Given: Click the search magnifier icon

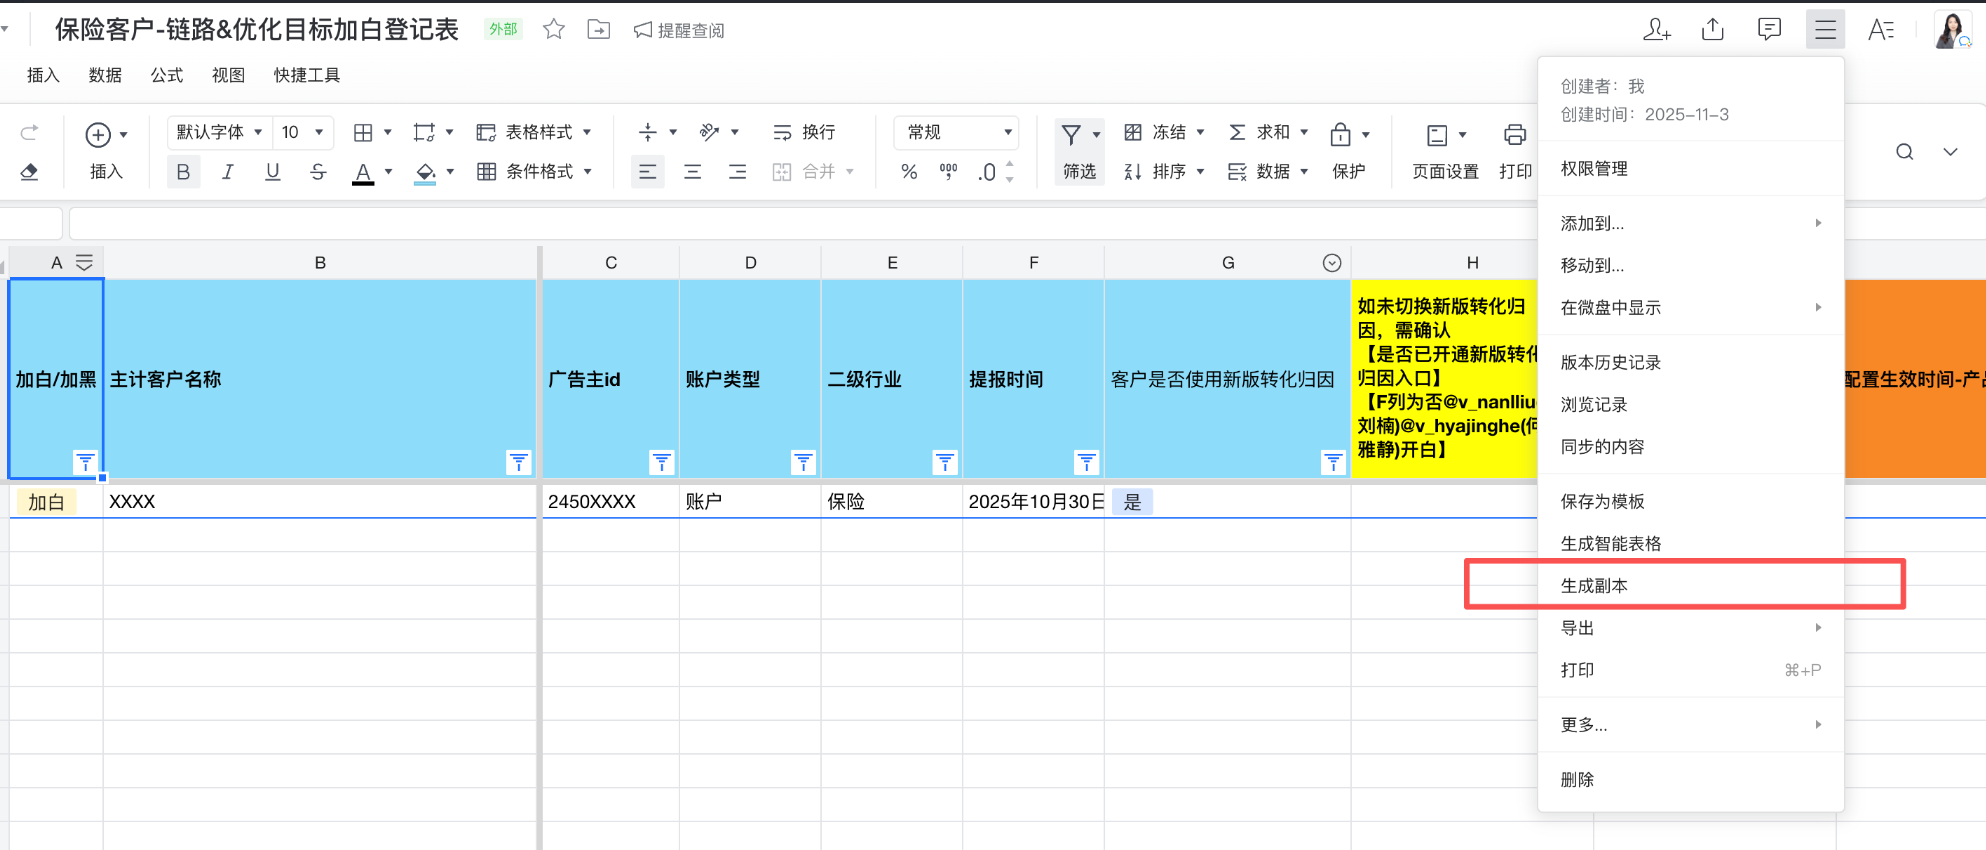Looking at the screenshot, I should click(1904, 152).
